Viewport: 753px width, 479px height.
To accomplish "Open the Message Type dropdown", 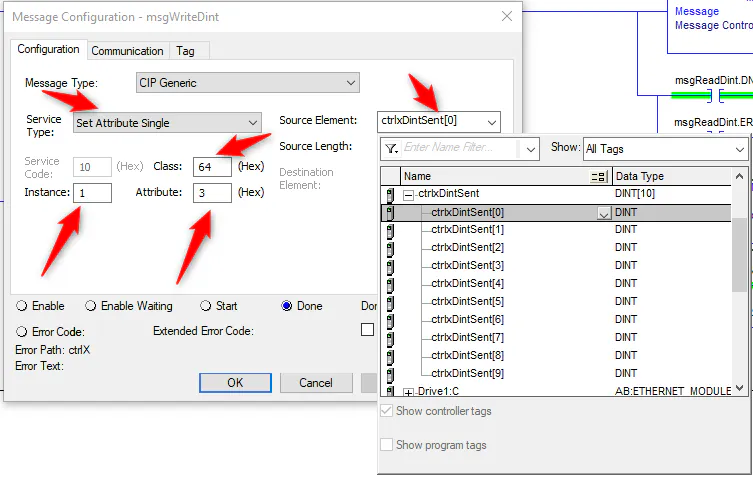I will [x=350, y=82].
